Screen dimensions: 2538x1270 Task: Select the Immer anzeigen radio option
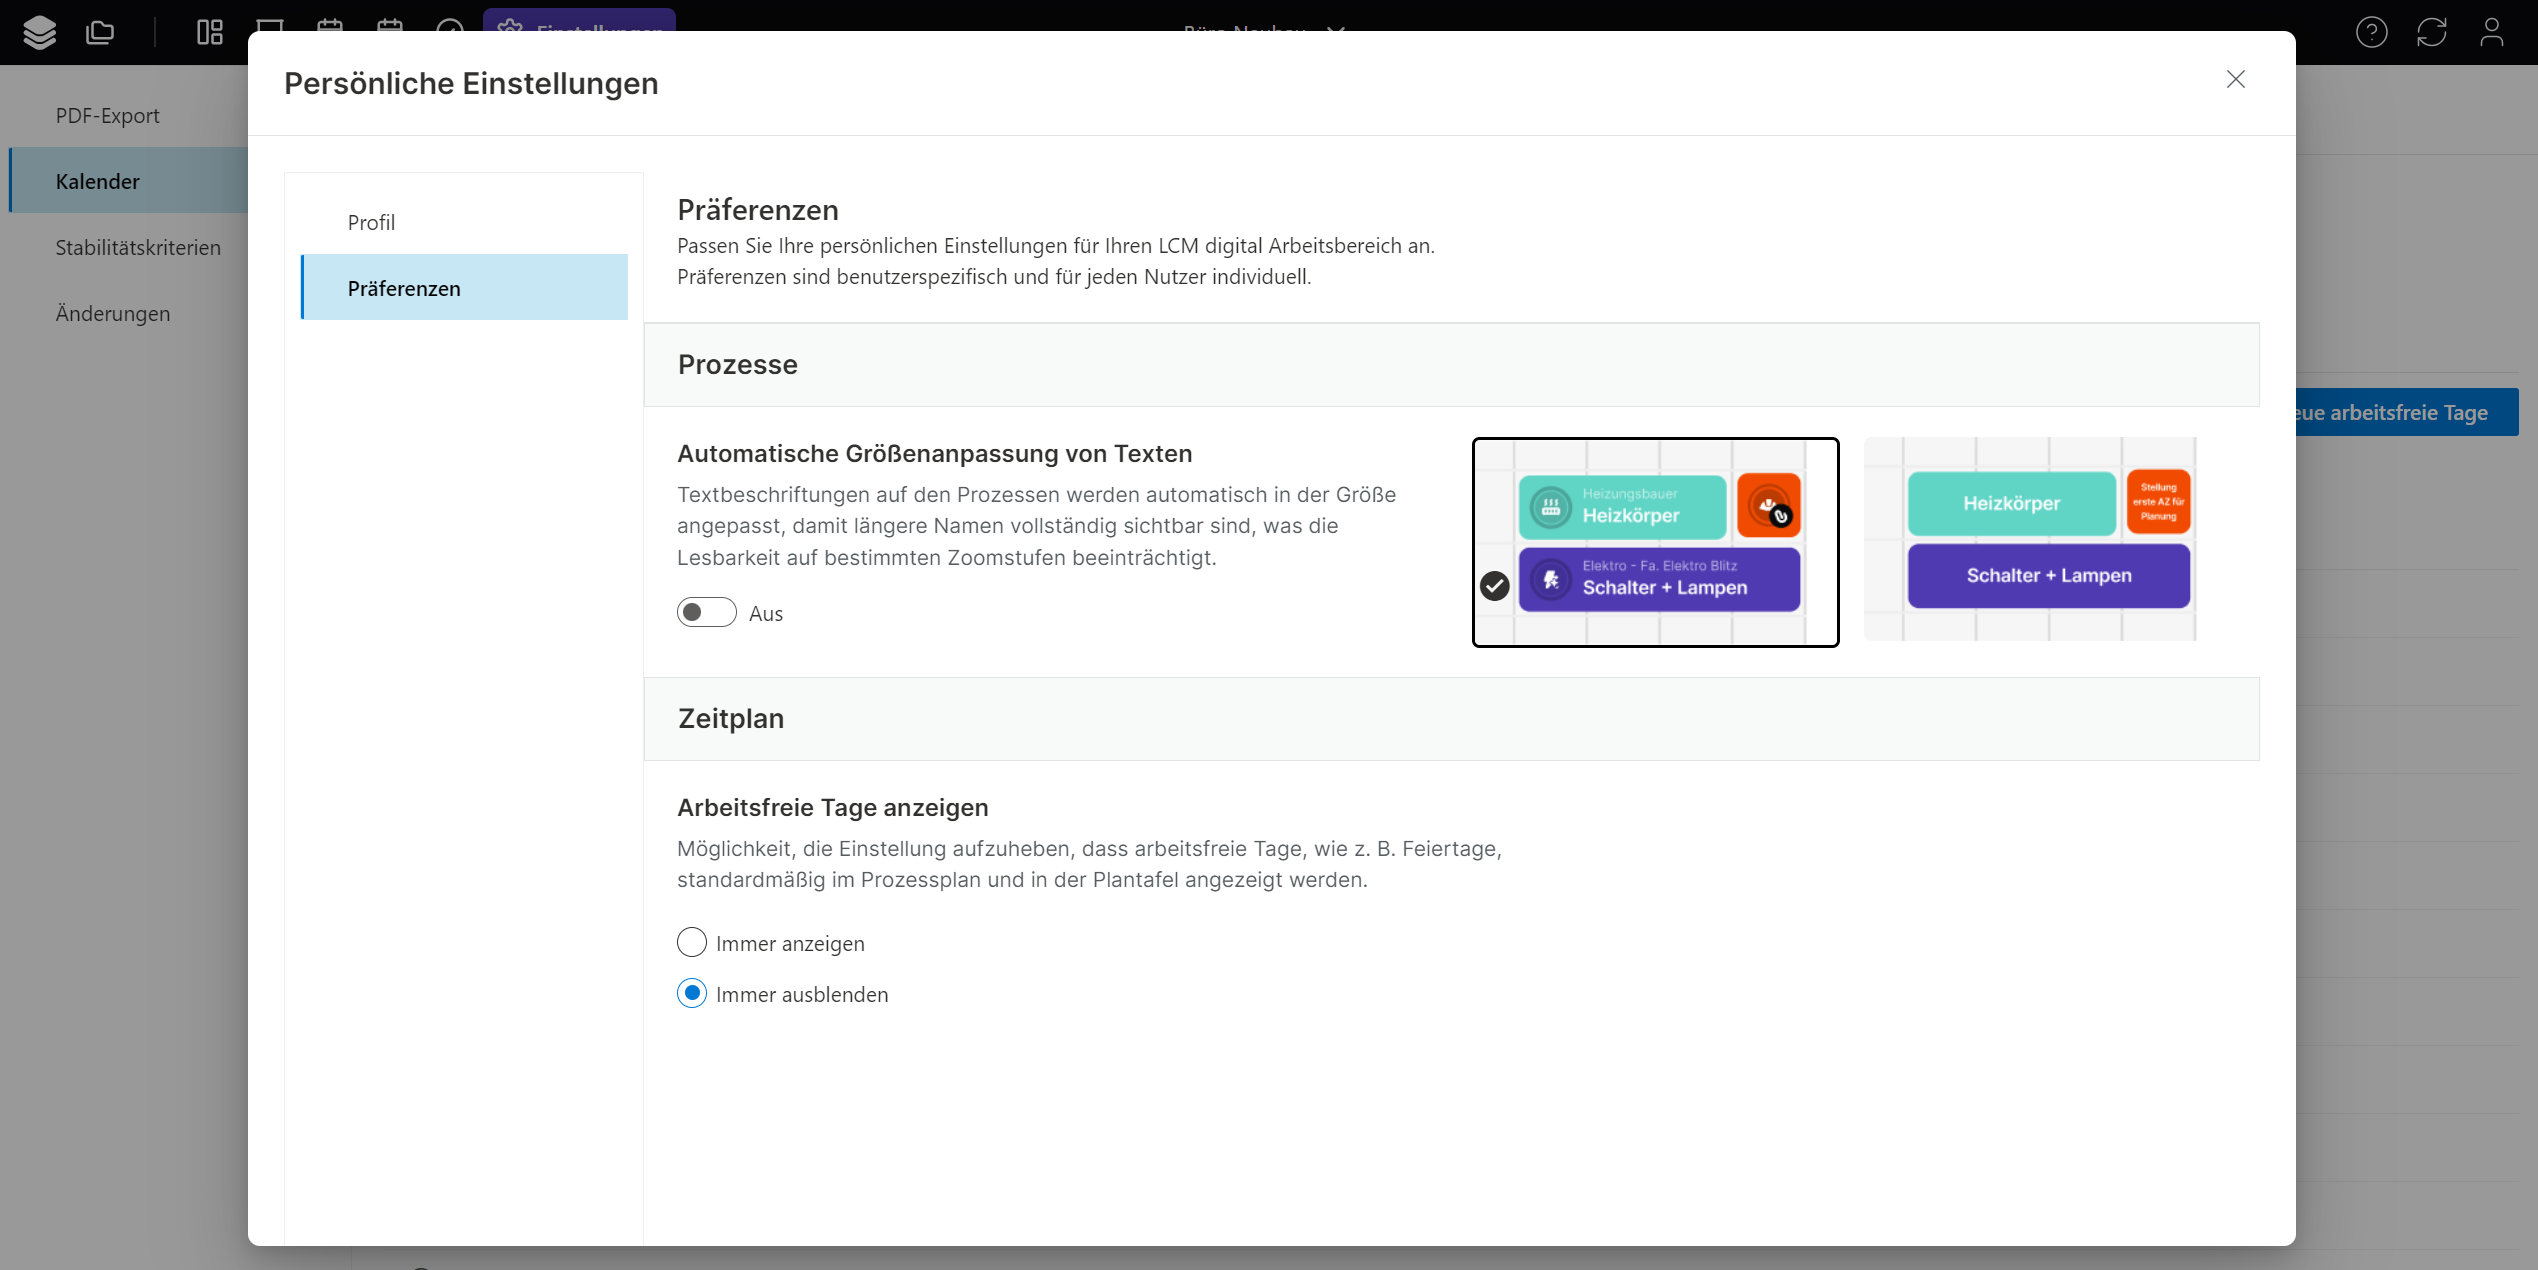click(692, 942)
